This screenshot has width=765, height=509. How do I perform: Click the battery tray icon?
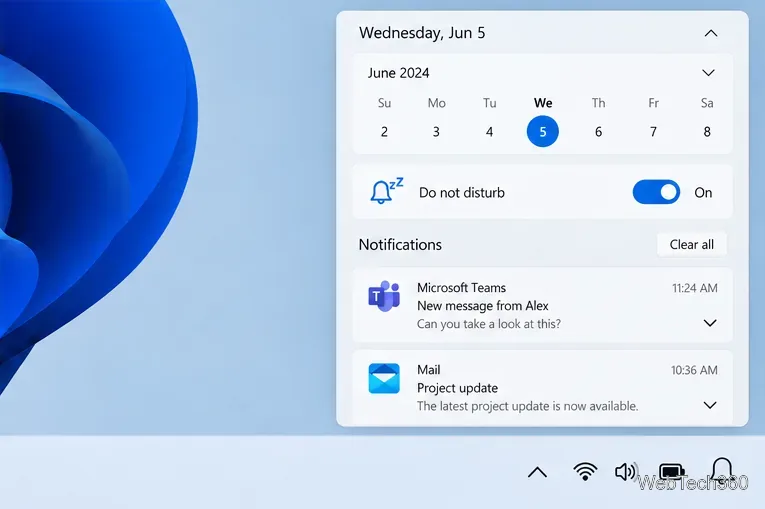pos(672,472)
